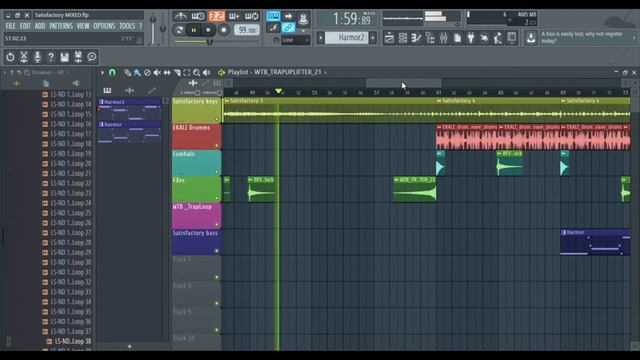Click the microphone recording icon
Image resolution: width=640 pixels, height=360 pixels.
point(37,57)
